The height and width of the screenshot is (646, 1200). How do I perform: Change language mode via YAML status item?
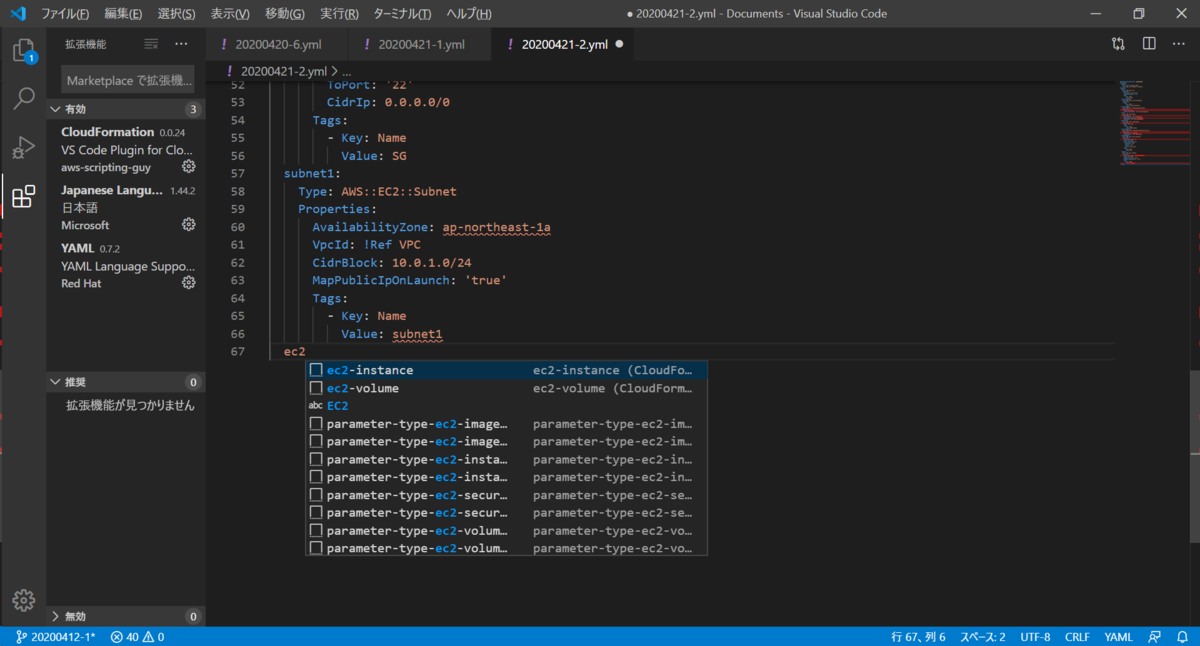1118,636
